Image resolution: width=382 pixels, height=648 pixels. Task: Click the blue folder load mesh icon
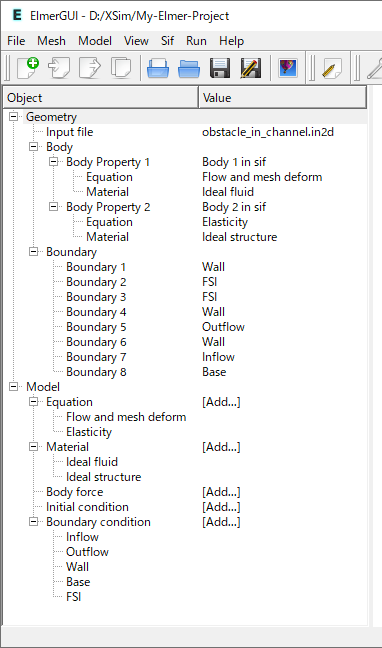[x=189, y=68]
